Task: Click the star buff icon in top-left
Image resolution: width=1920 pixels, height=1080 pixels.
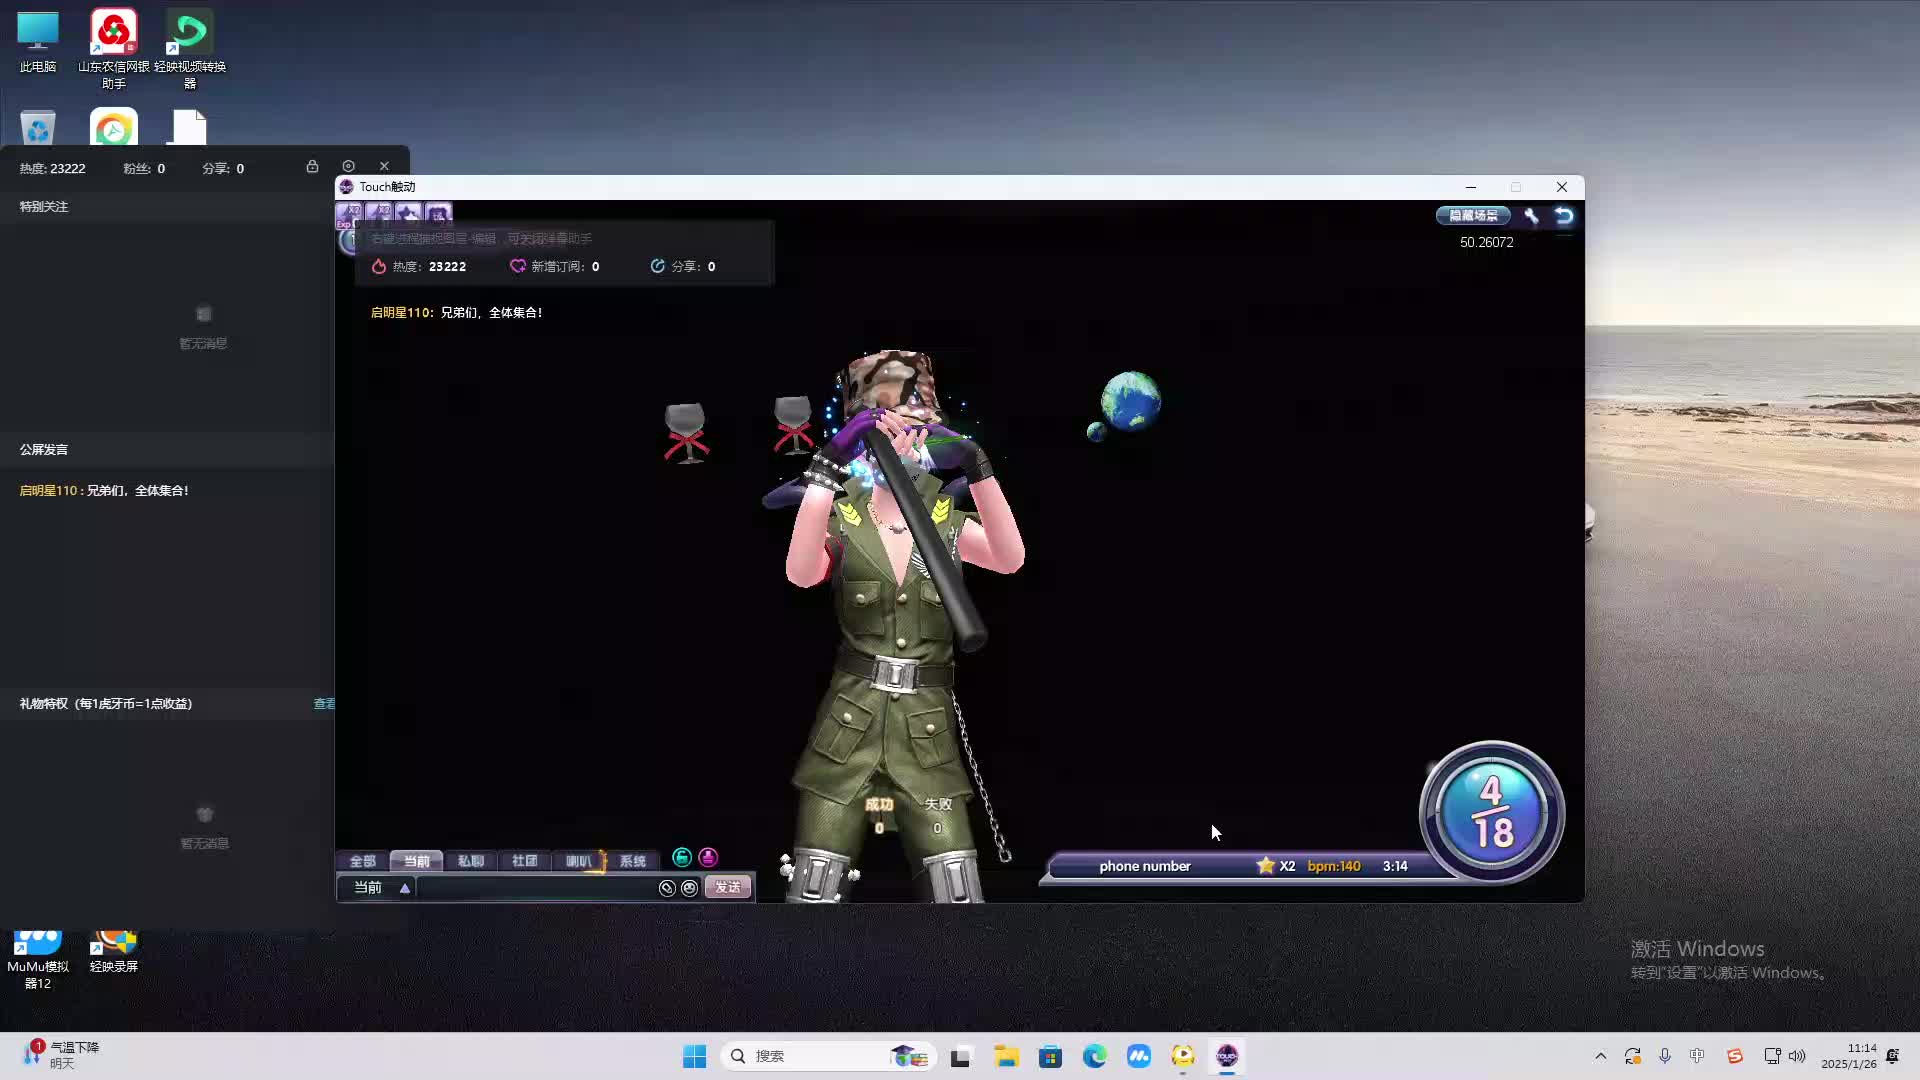Action: coord(408,213)
